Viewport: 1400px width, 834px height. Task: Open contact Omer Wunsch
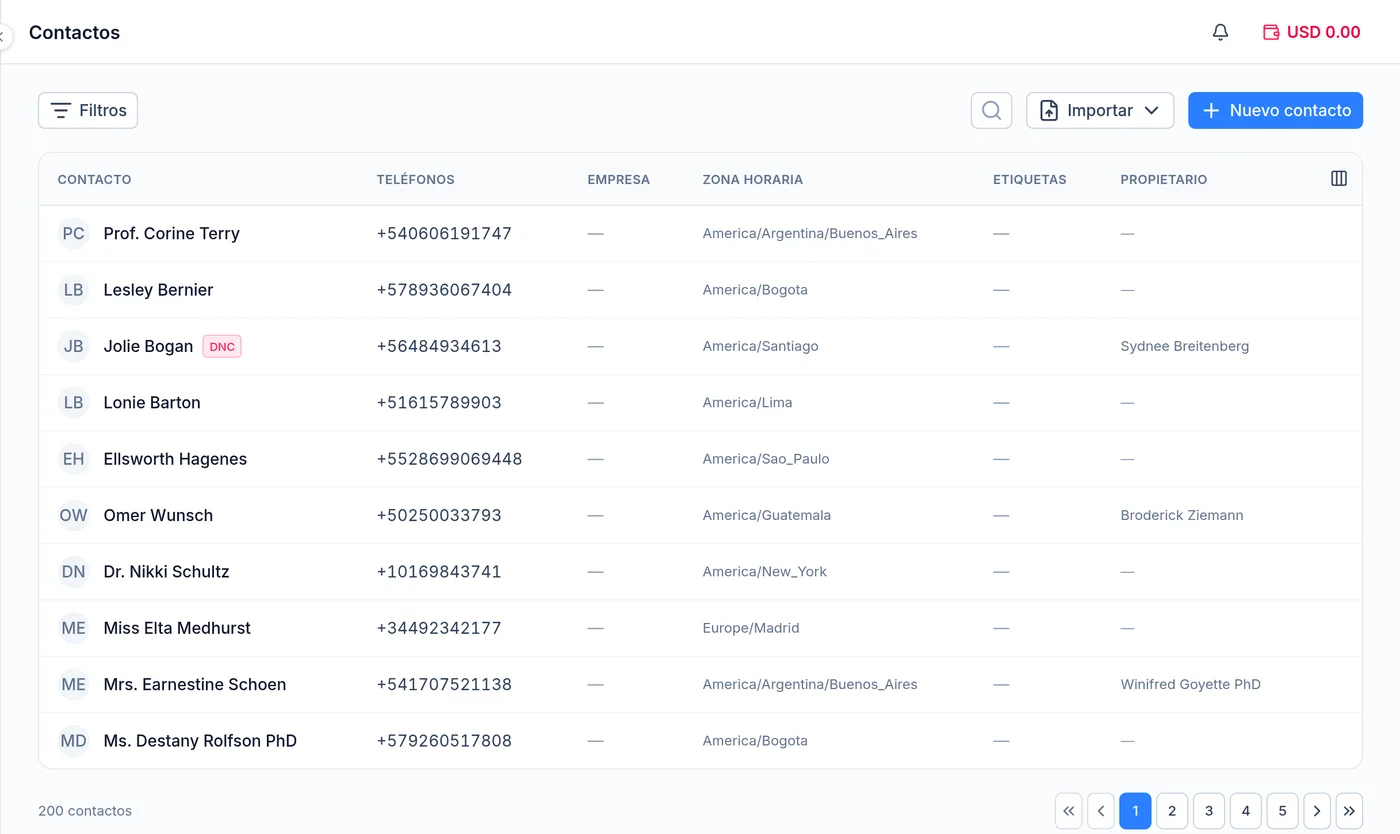(158, 515)
